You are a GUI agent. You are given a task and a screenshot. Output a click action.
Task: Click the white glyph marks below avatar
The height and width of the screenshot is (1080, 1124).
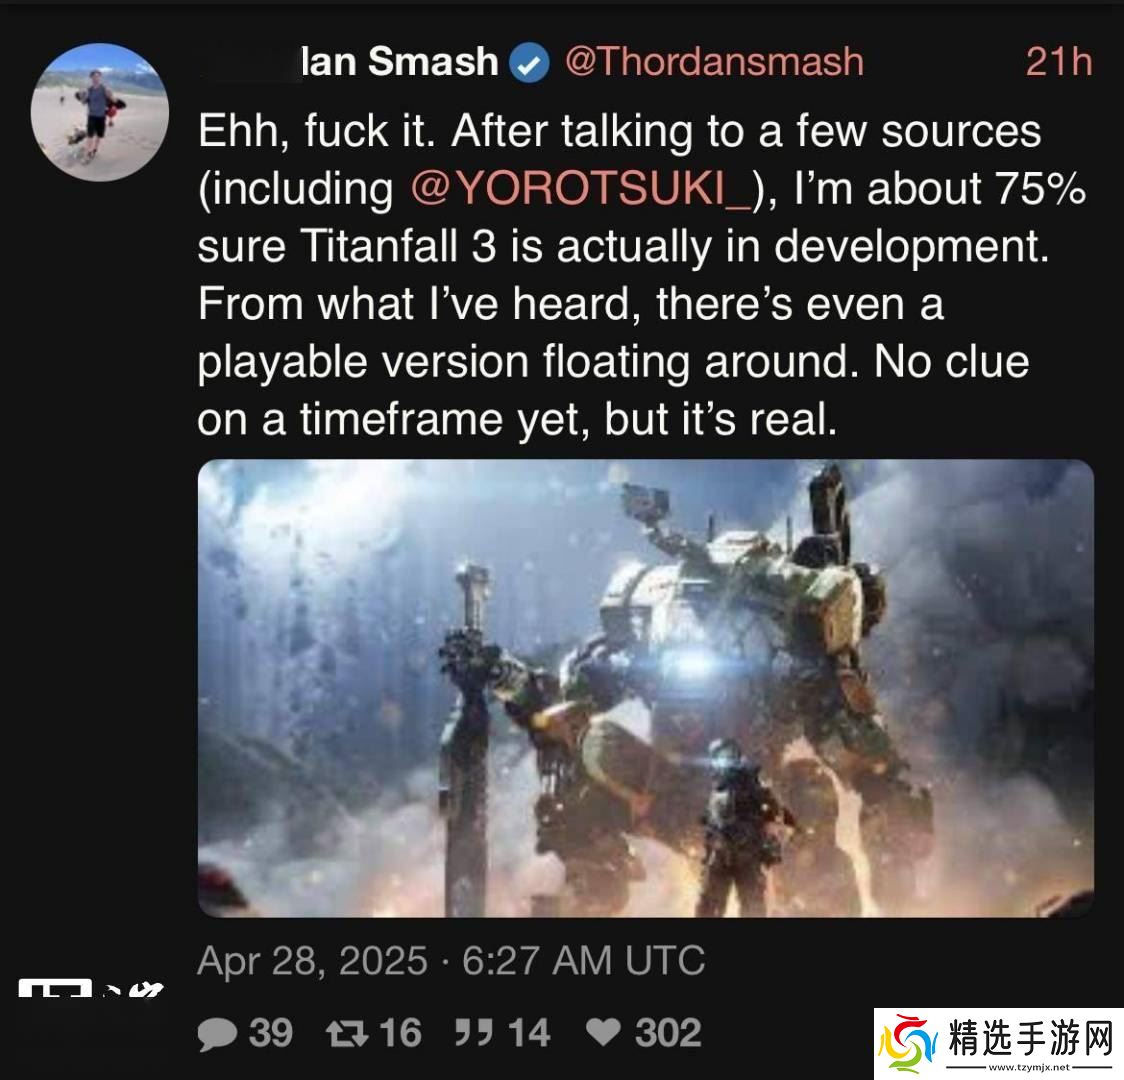(x=91, y=988)
